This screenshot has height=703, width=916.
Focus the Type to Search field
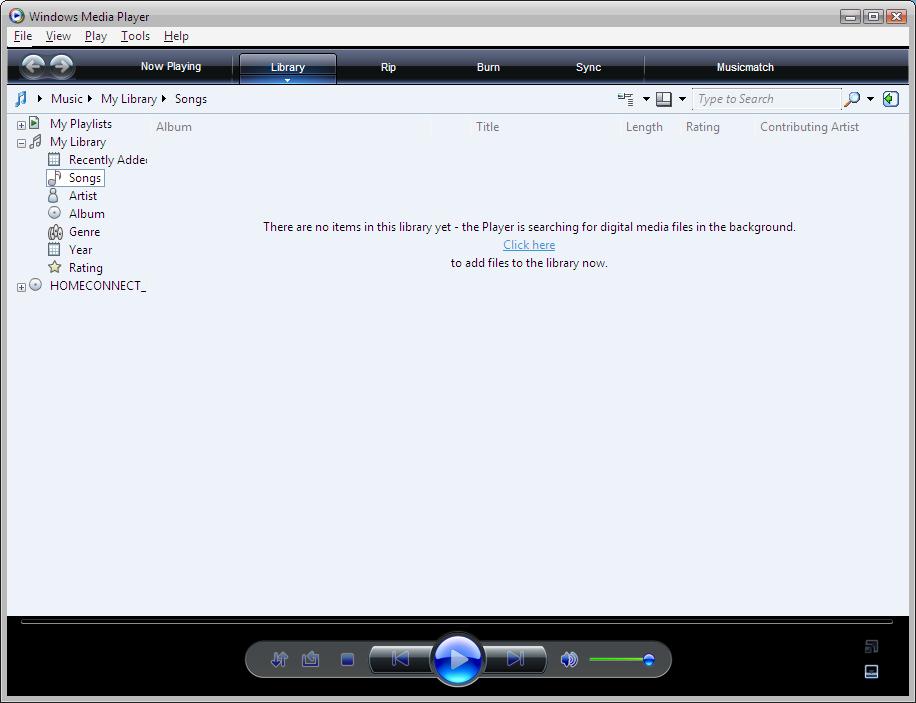tap(767, 99)
